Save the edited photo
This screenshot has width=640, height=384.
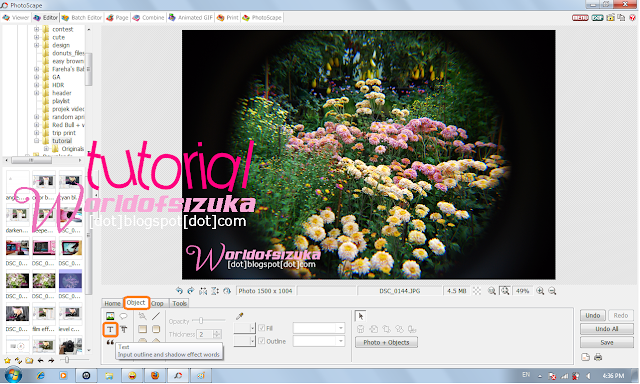[607, 342]
